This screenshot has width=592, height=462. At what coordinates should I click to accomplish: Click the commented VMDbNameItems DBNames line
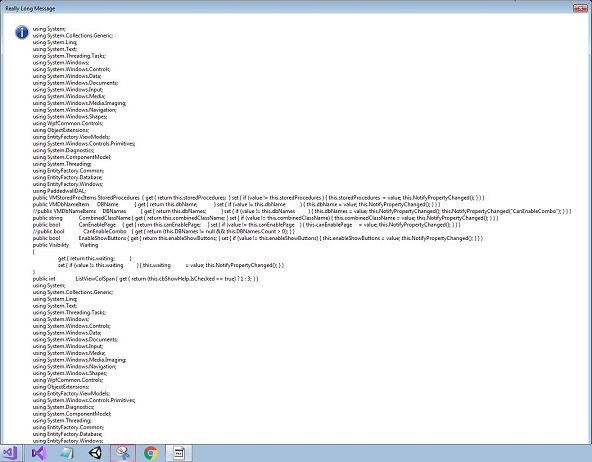(302, 211)
